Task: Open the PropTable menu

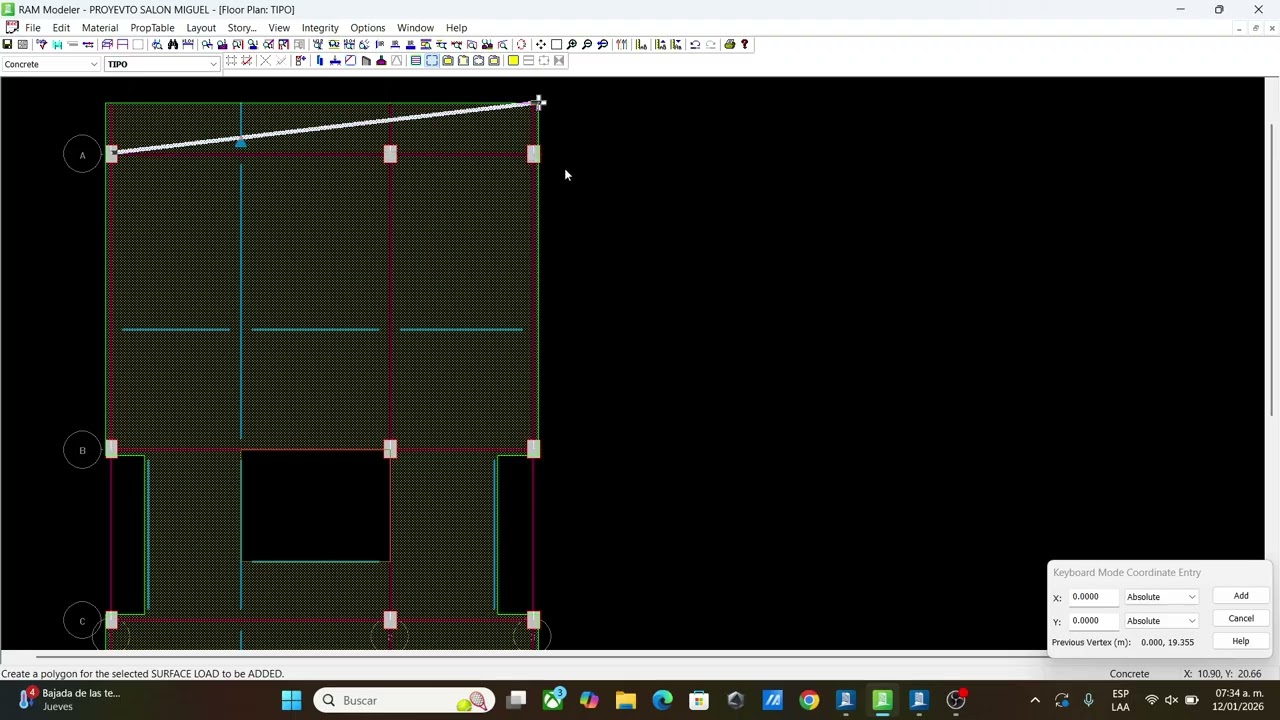Action: 152,28
